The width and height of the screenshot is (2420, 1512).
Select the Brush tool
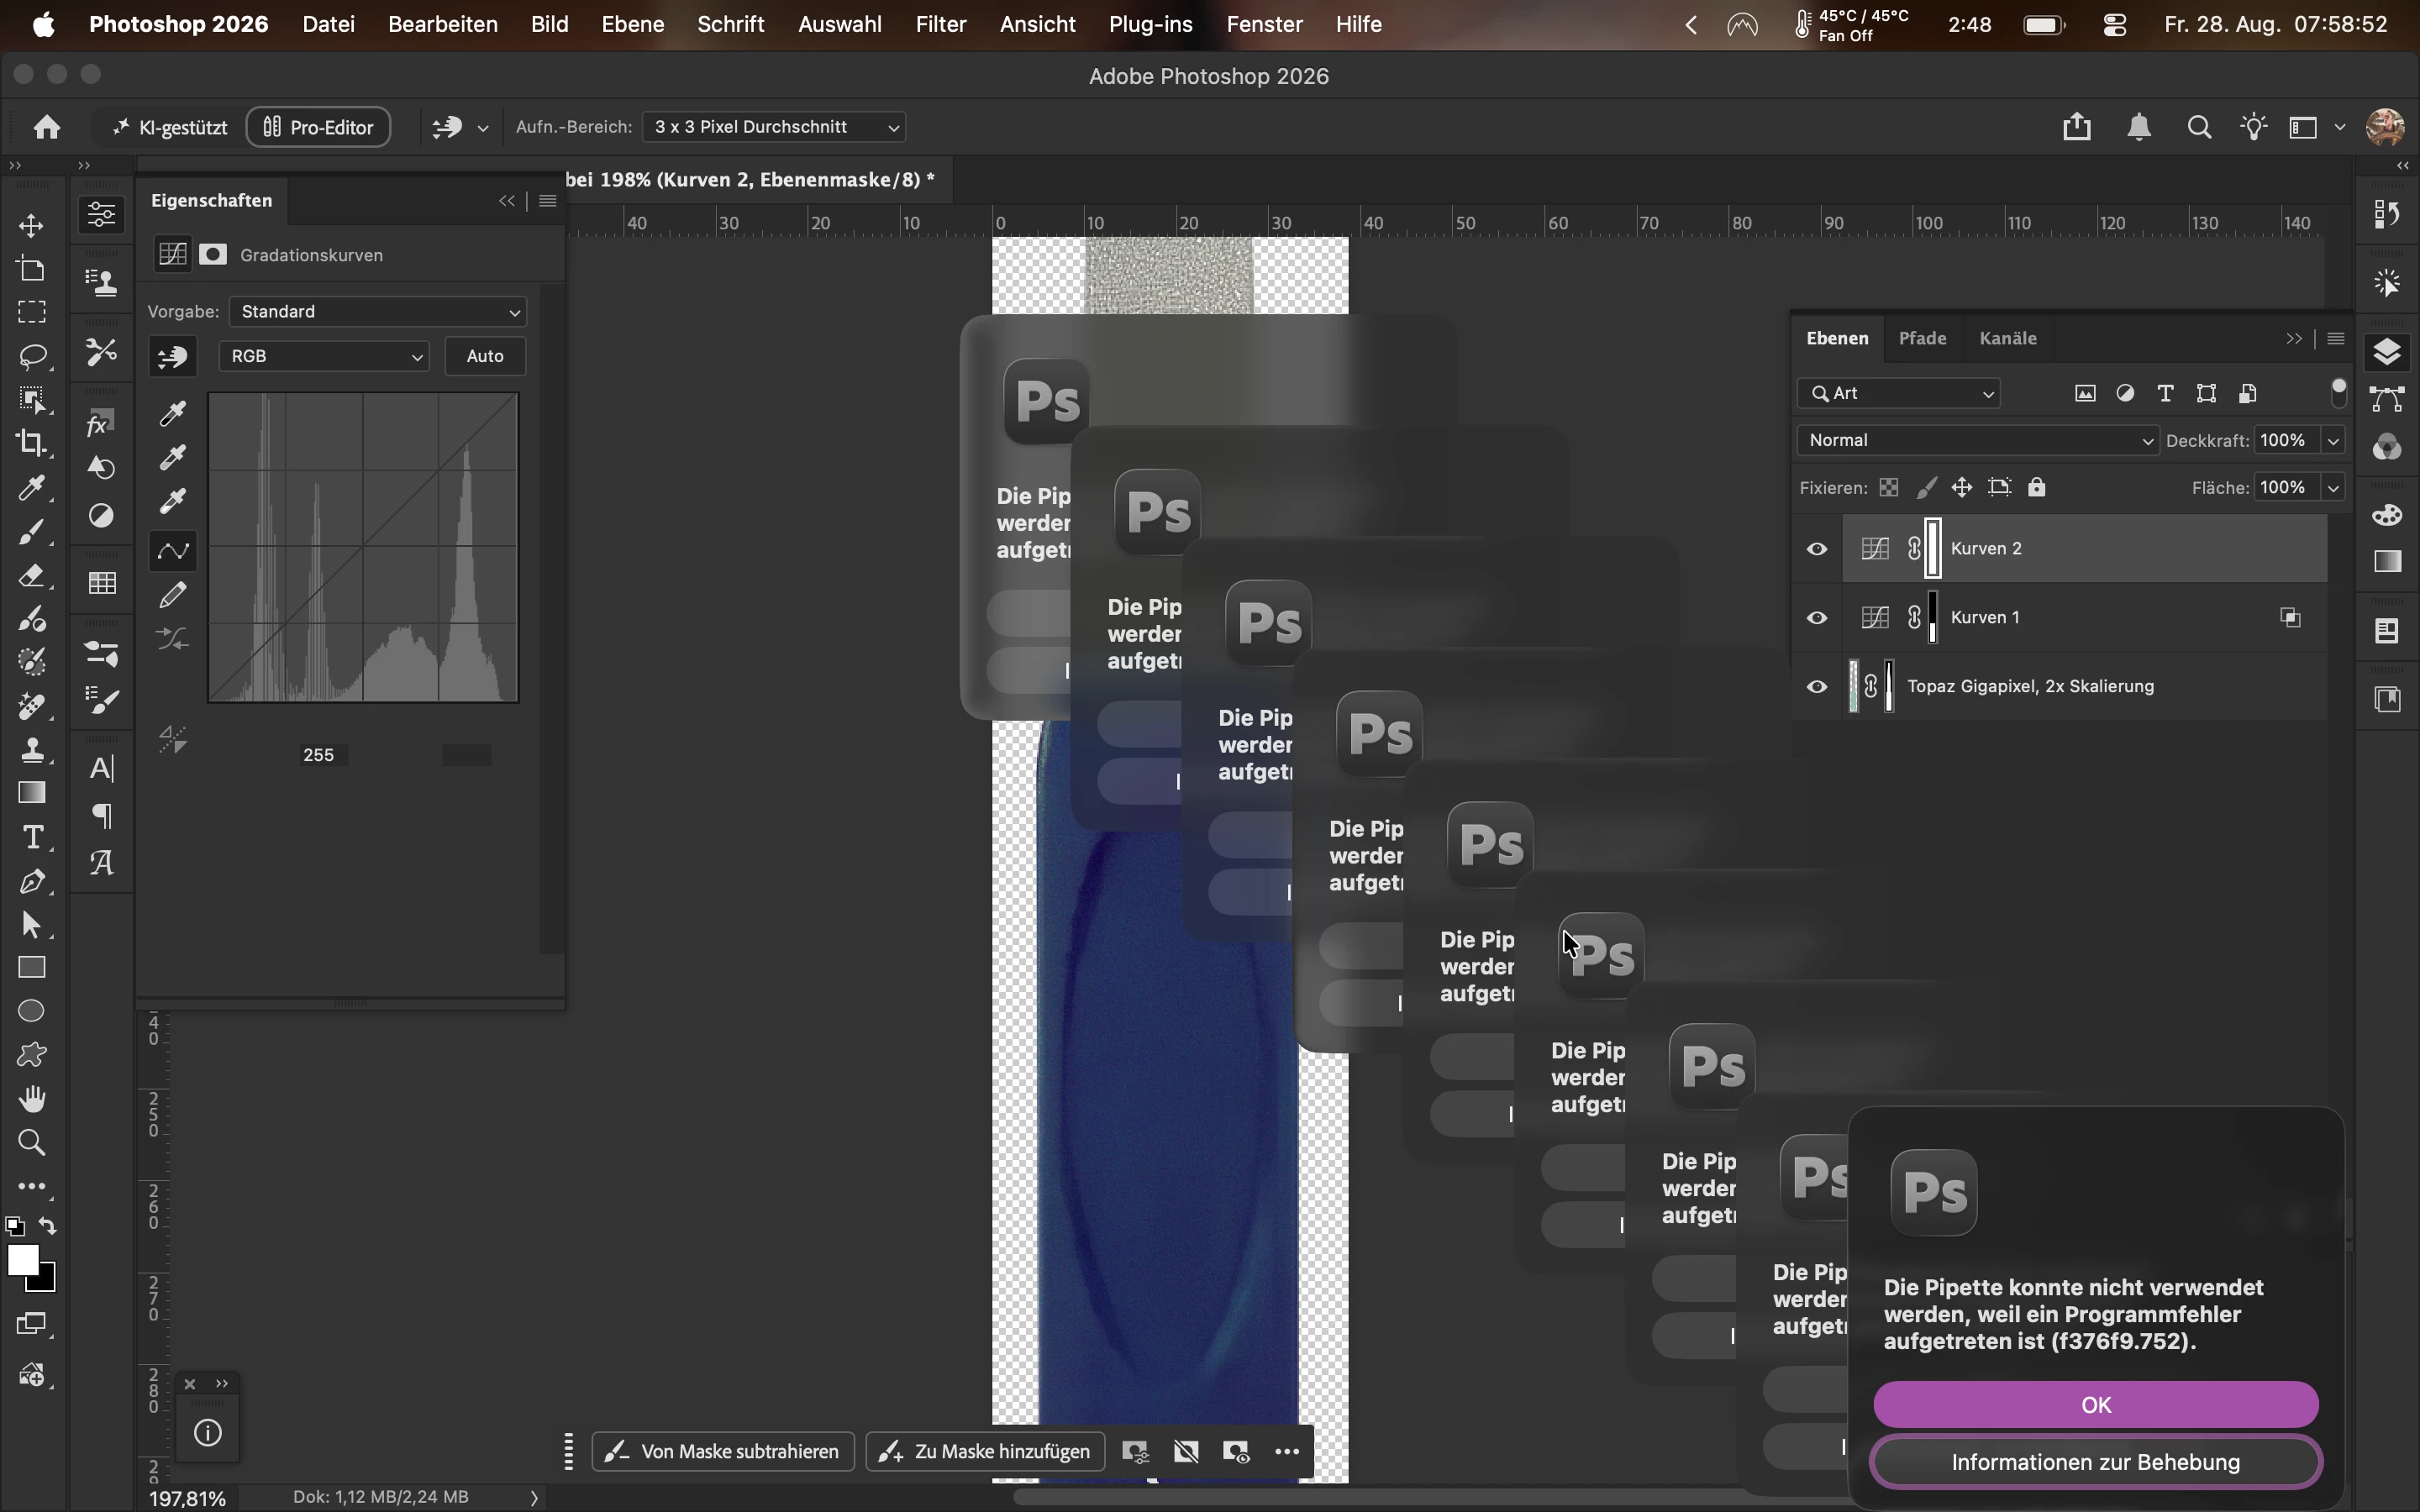(32, 532)
